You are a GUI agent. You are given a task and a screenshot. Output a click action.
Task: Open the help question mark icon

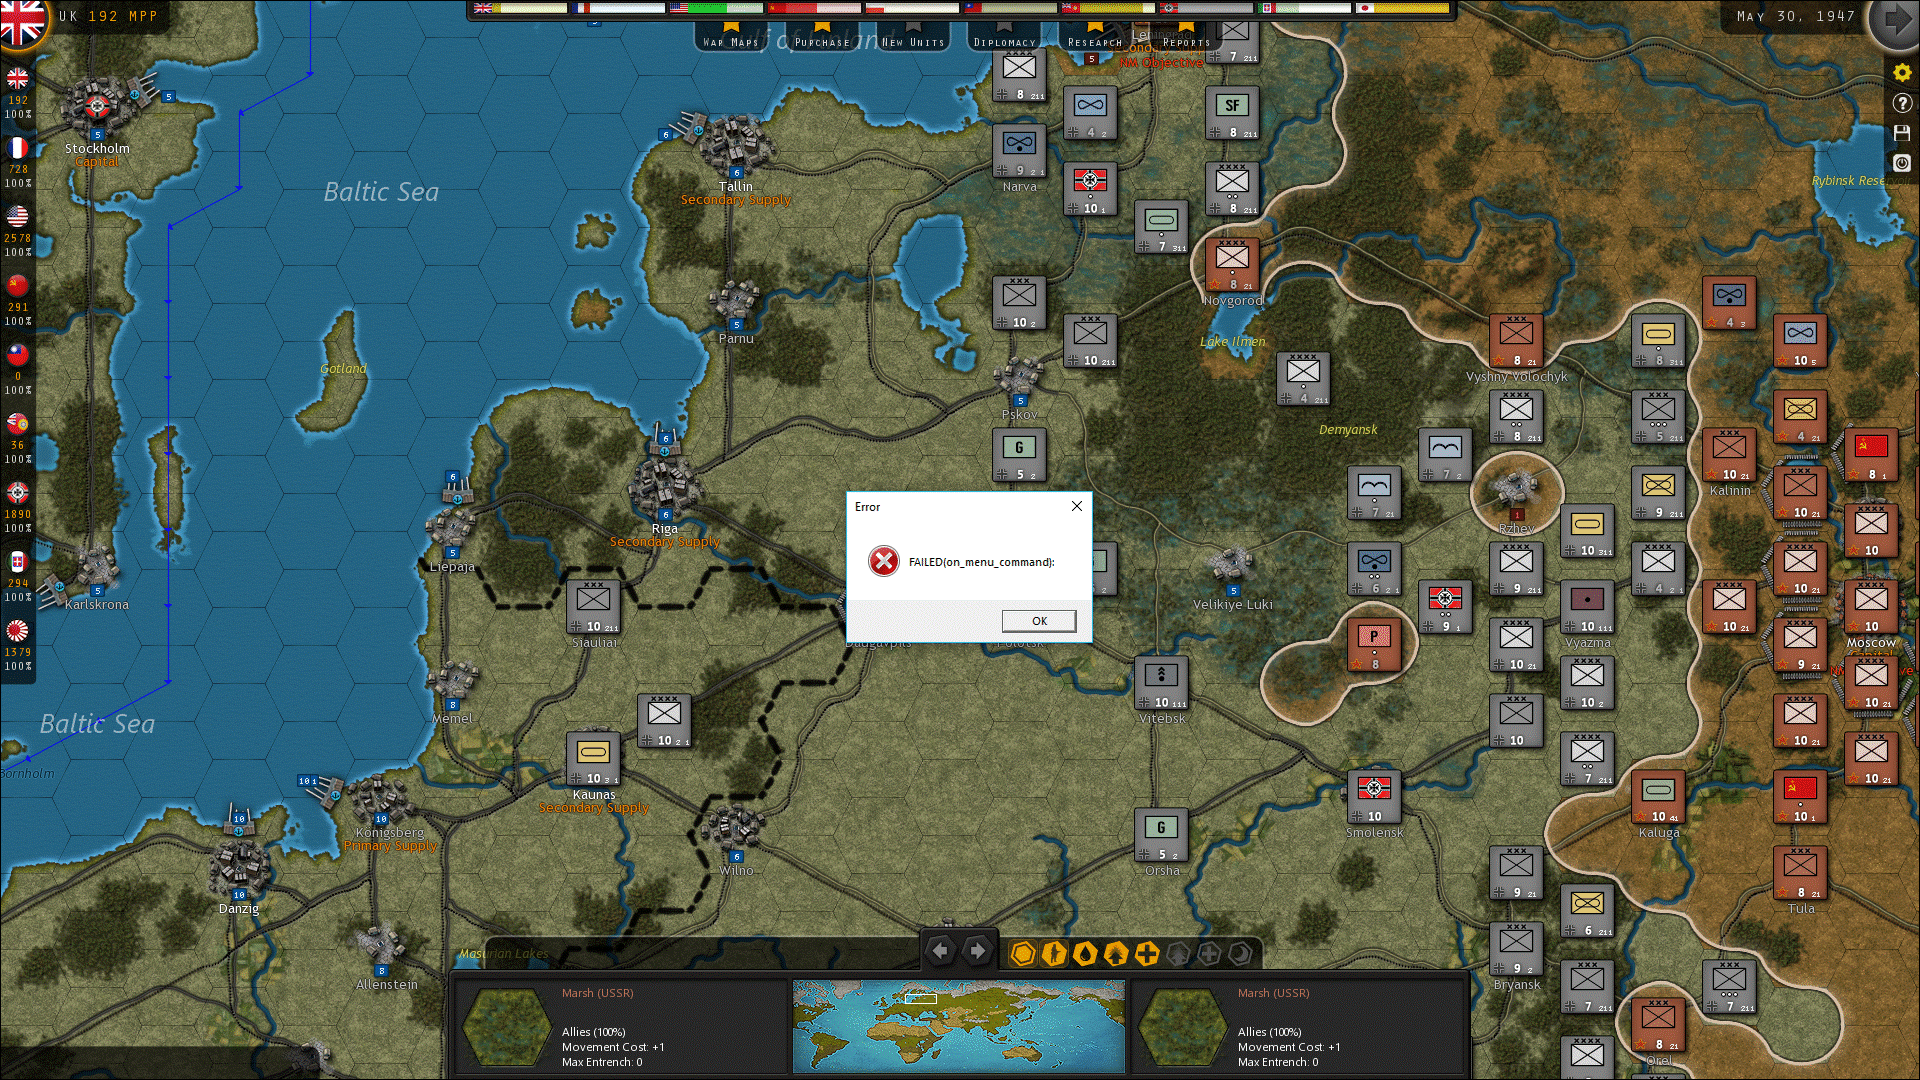1902,103
